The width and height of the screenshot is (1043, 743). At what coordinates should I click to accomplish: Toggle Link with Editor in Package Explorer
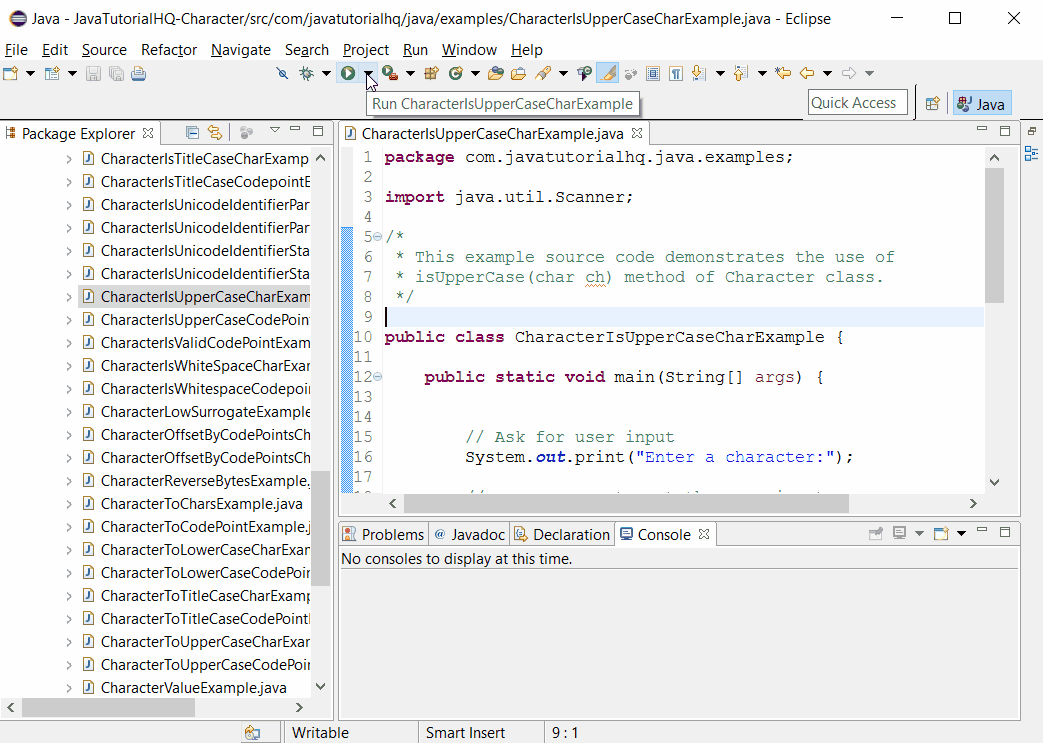point(214,132)
